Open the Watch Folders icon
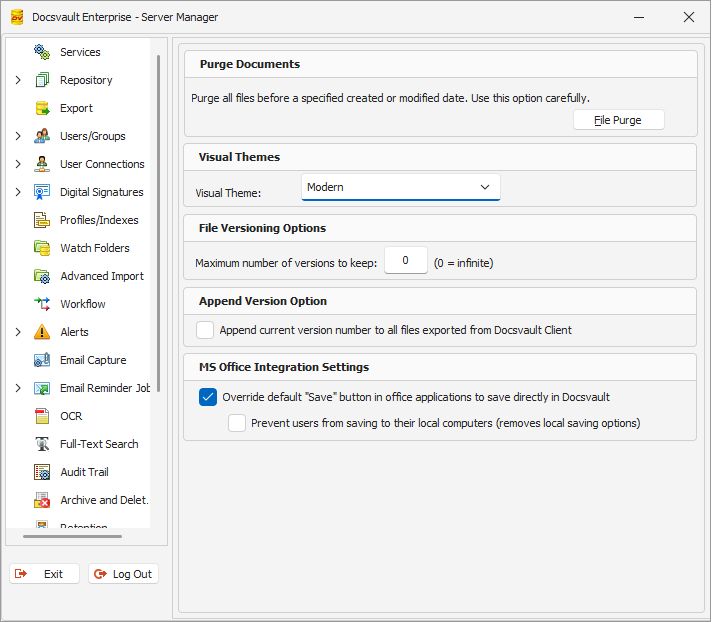The width and height of the screenshot is (714, 622). (42, 248)
